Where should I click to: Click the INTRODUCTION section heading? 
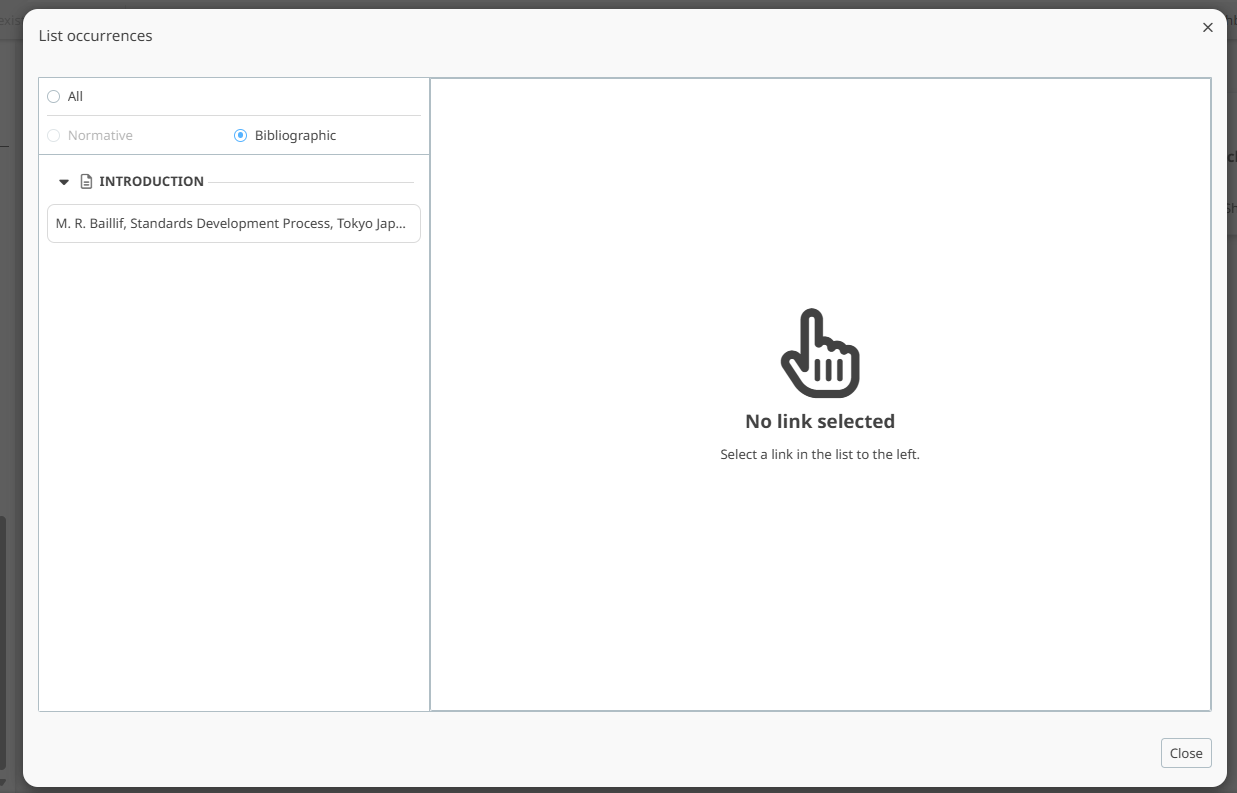click(x=151, y=182)
